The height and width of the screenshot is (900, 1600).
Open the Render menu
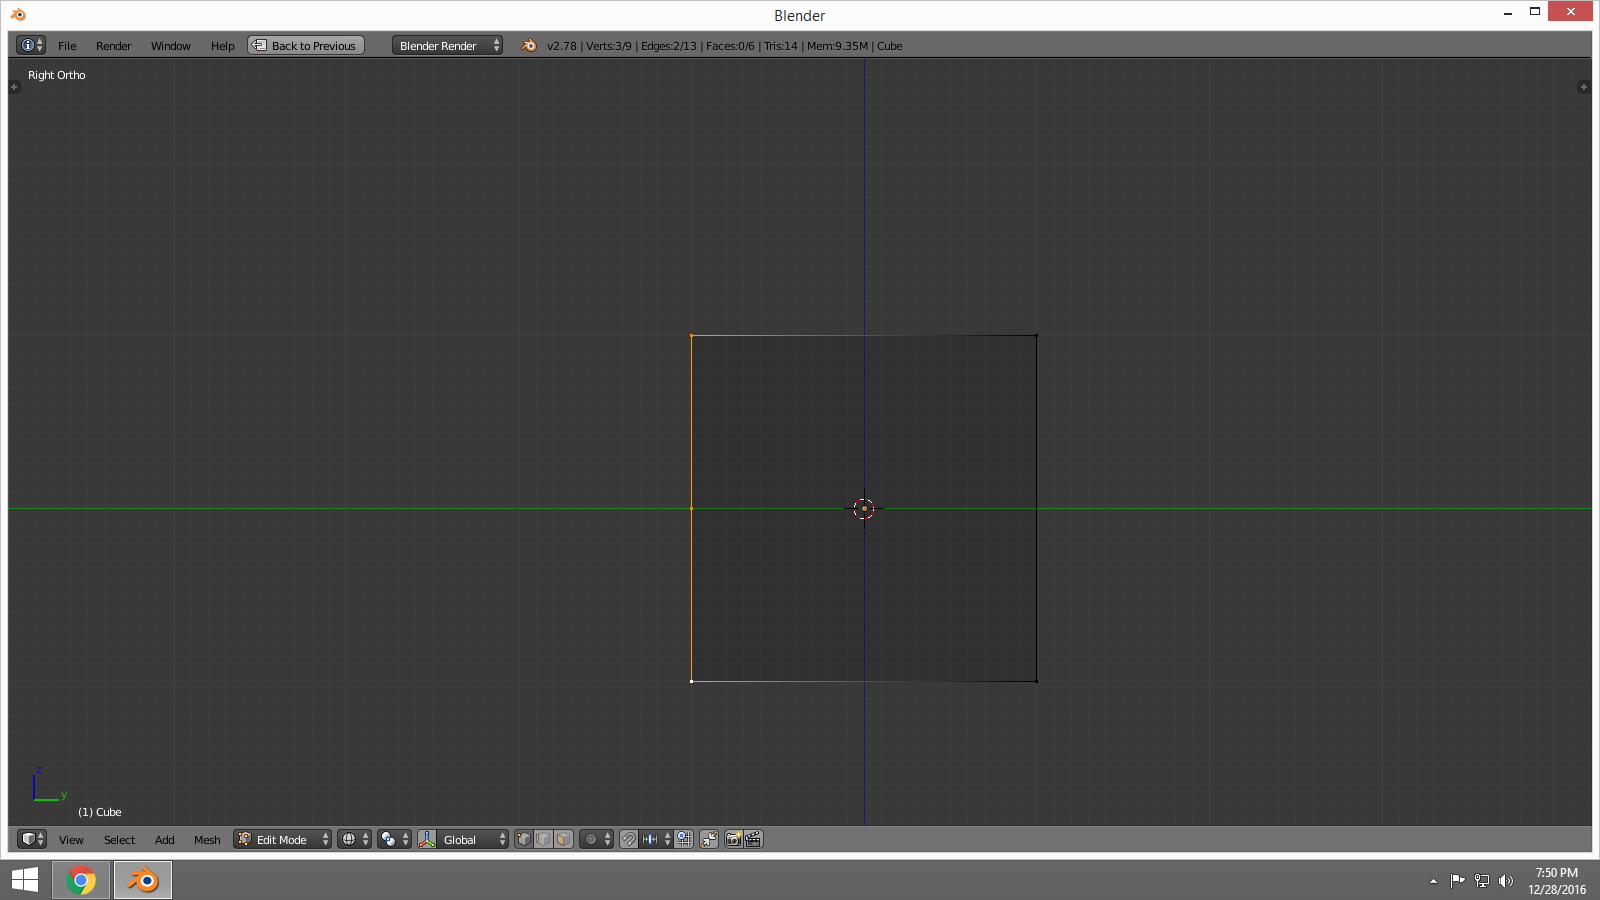coord(113,46)
